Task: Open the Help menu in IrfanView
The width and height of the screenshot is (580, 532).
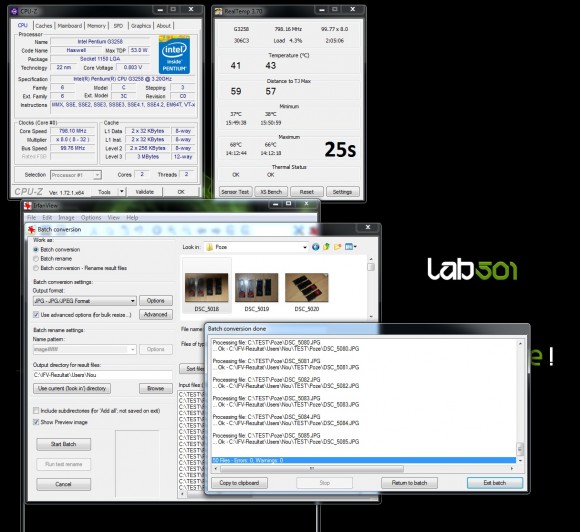Action: coord(132,218)
